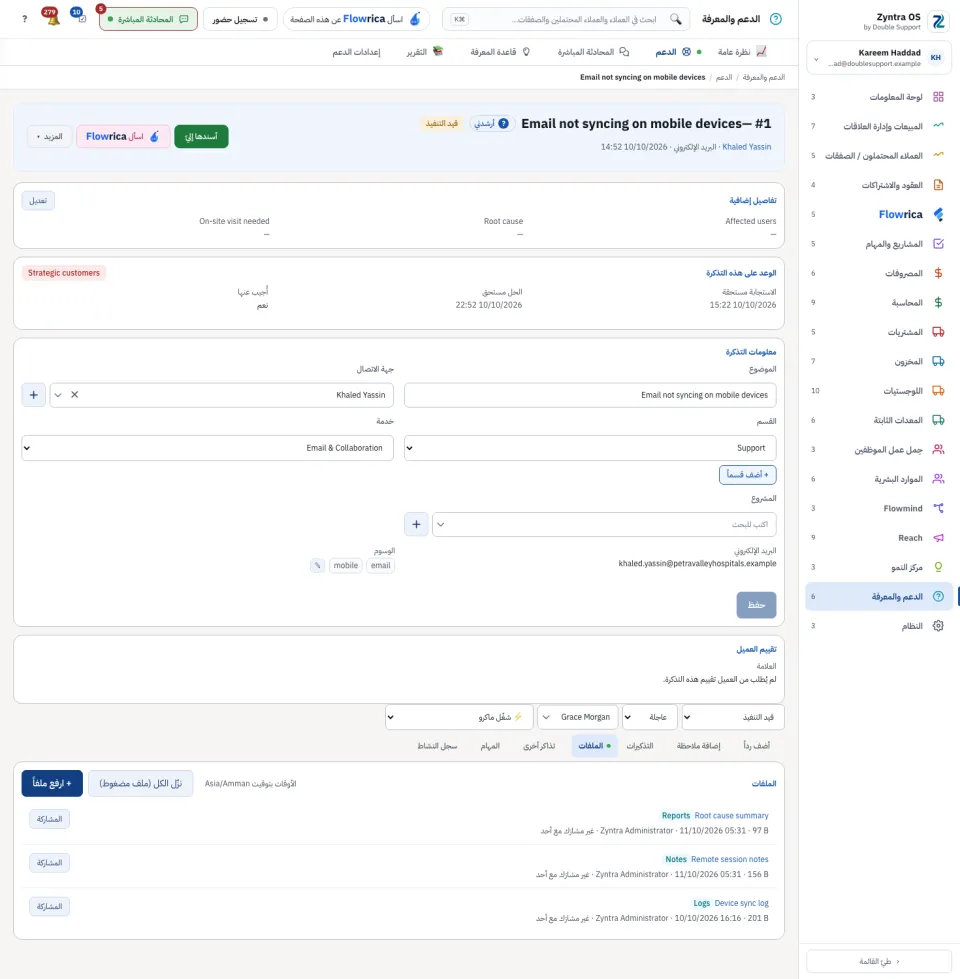Screen dimensions: 960x979
Task: Click المشاركة share button for Device sync log
Action: [x=49, y=906]
